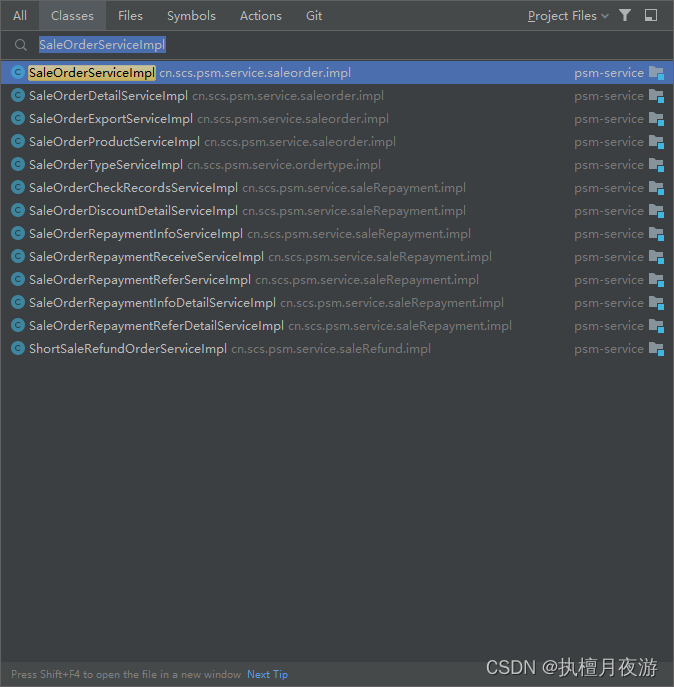Click package cn.scs.psm.service.ordertype.impl text

(284, 165)
